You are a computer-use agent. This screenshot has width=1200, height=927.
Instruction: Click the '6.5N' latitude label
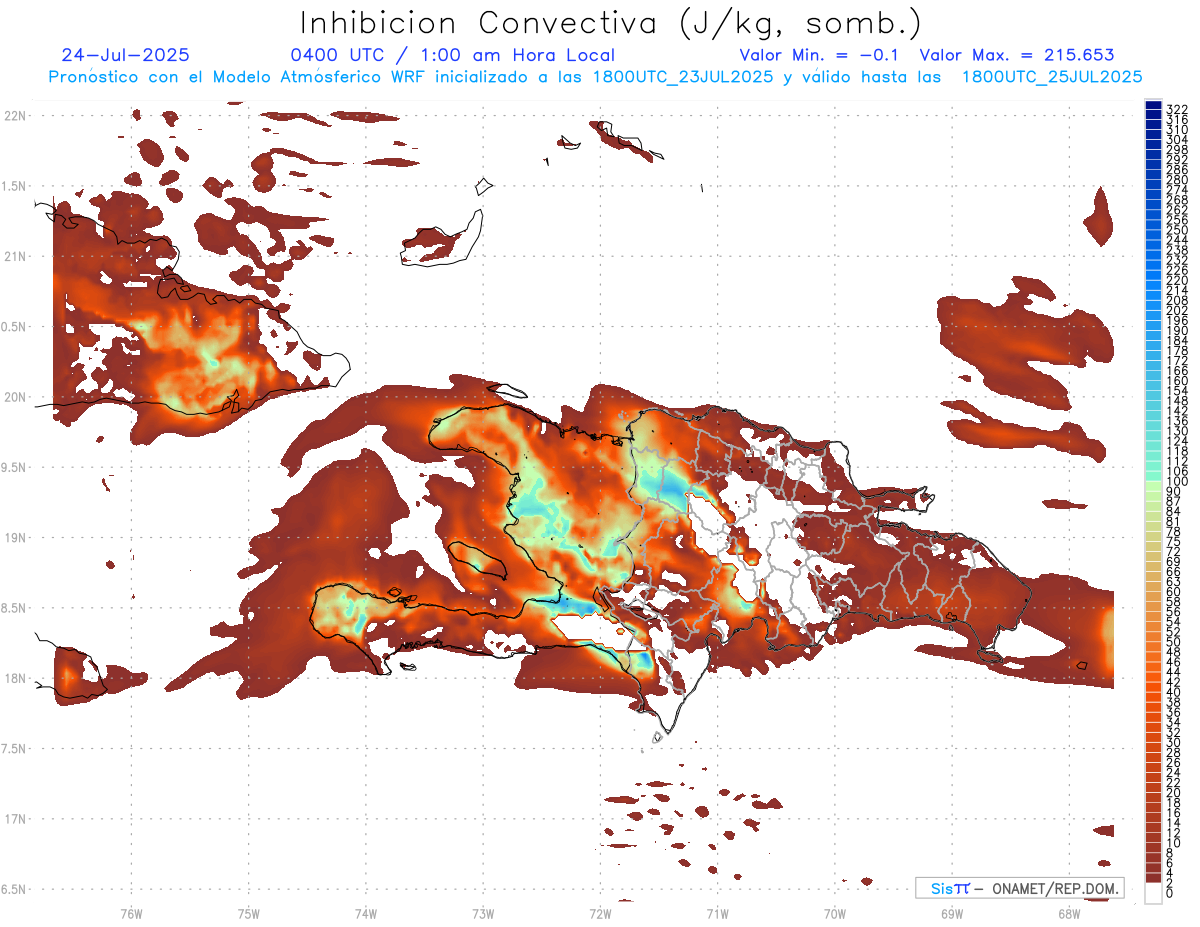[x=14, y=890]
